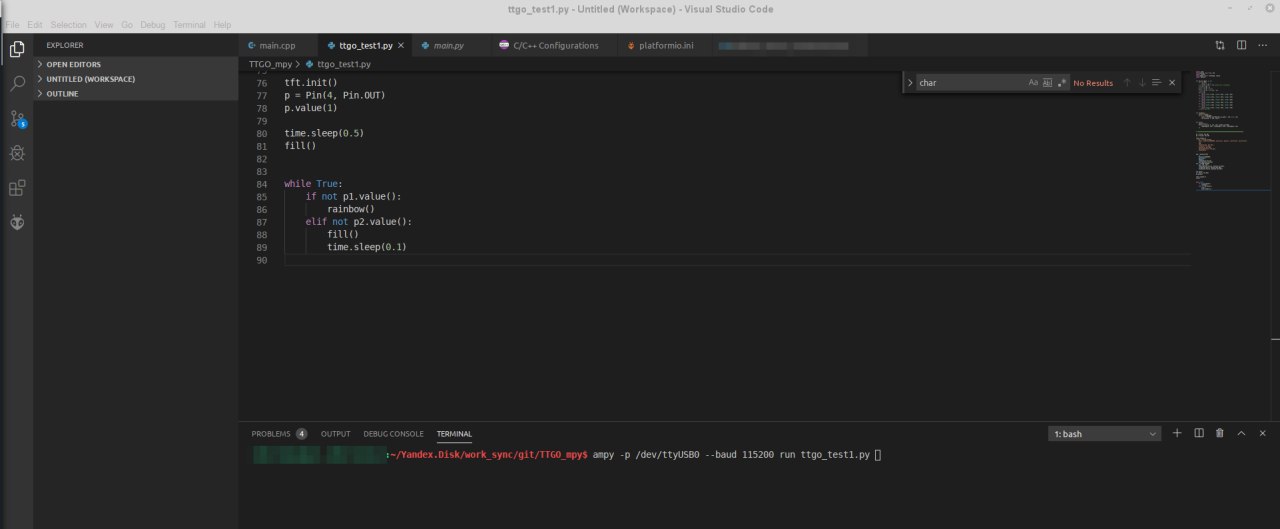
Task: Toggle Use Regular Expression in find widget
Action: click(x=1062, y=83)
